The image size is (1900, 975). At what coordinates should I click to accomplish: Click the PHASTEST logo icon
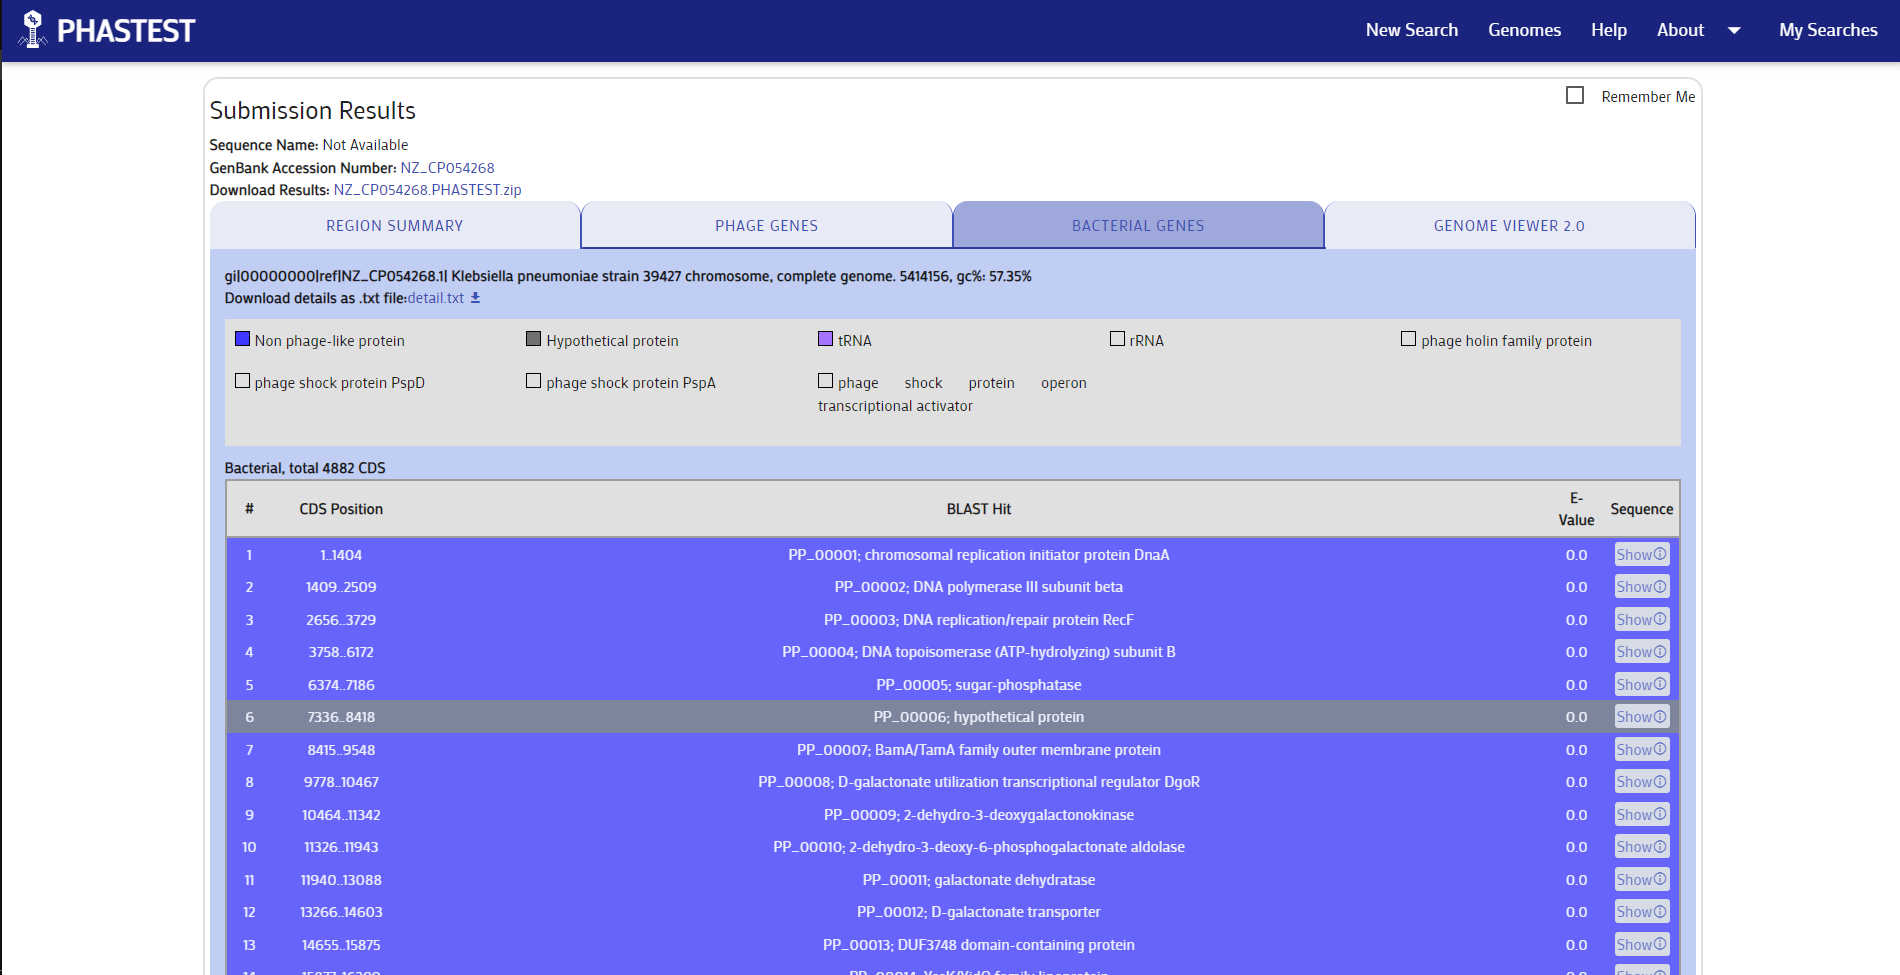[33, 30]
